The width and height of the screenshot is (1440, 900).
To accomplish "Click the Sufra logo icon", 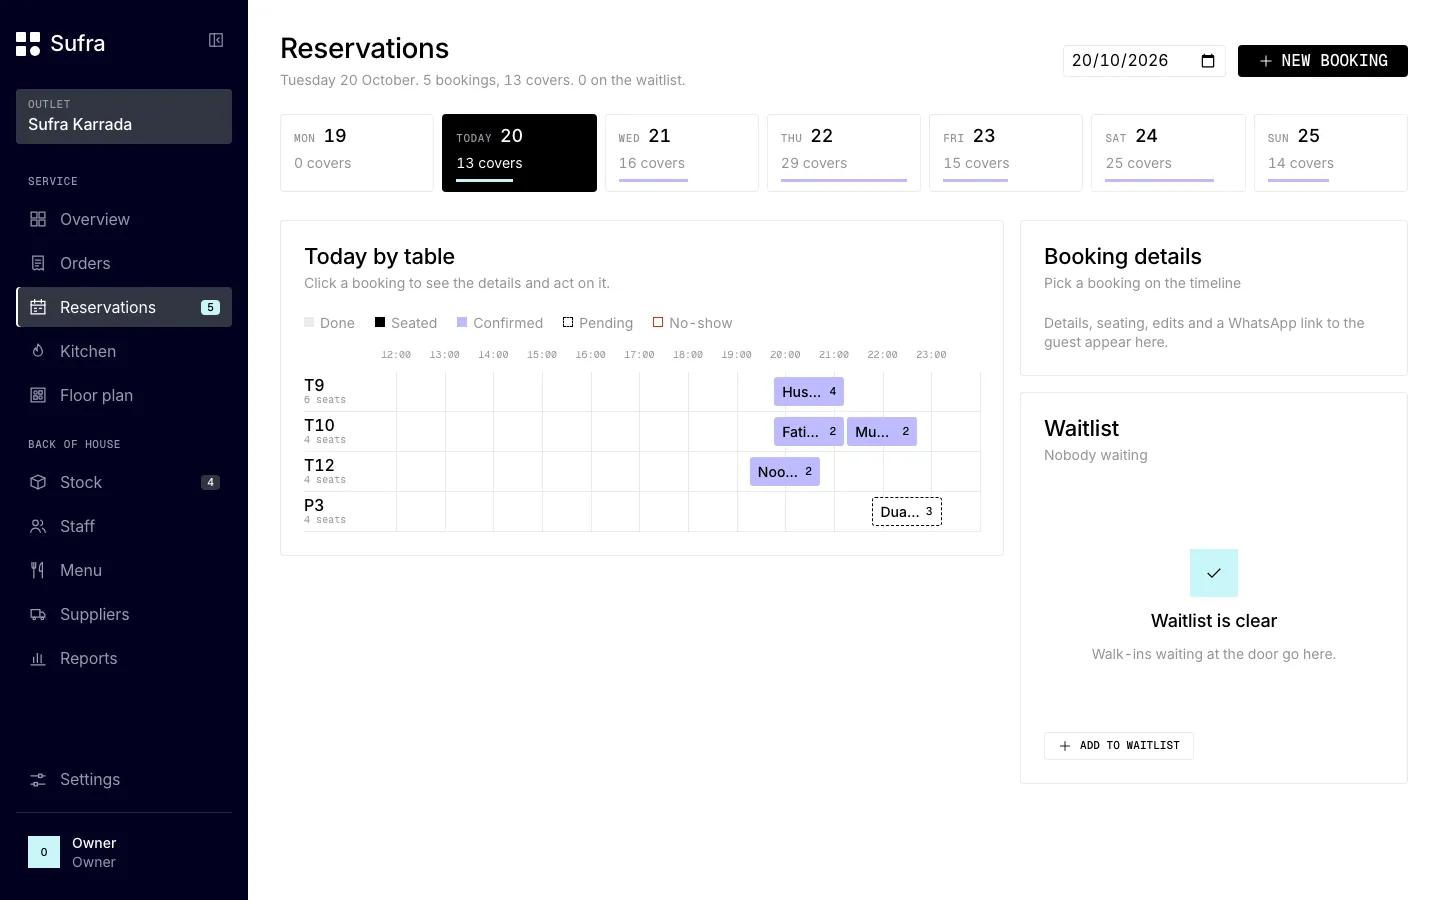I will (x=28, y=44).
